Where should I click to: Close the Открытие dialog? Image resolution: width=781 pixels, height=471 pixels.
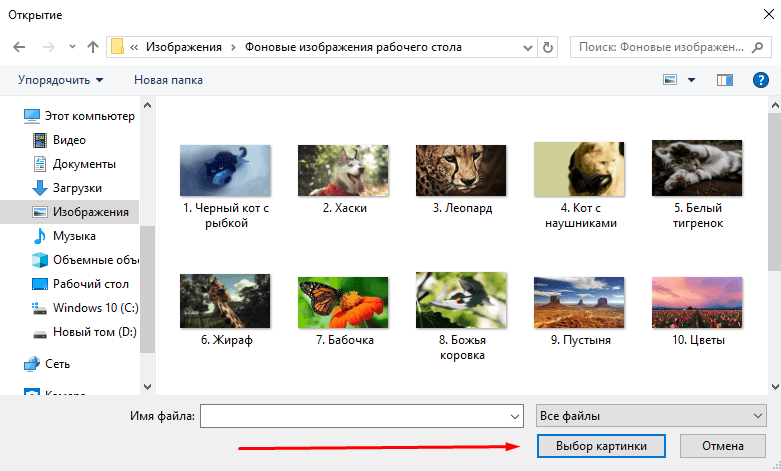(x=769, y=14)
